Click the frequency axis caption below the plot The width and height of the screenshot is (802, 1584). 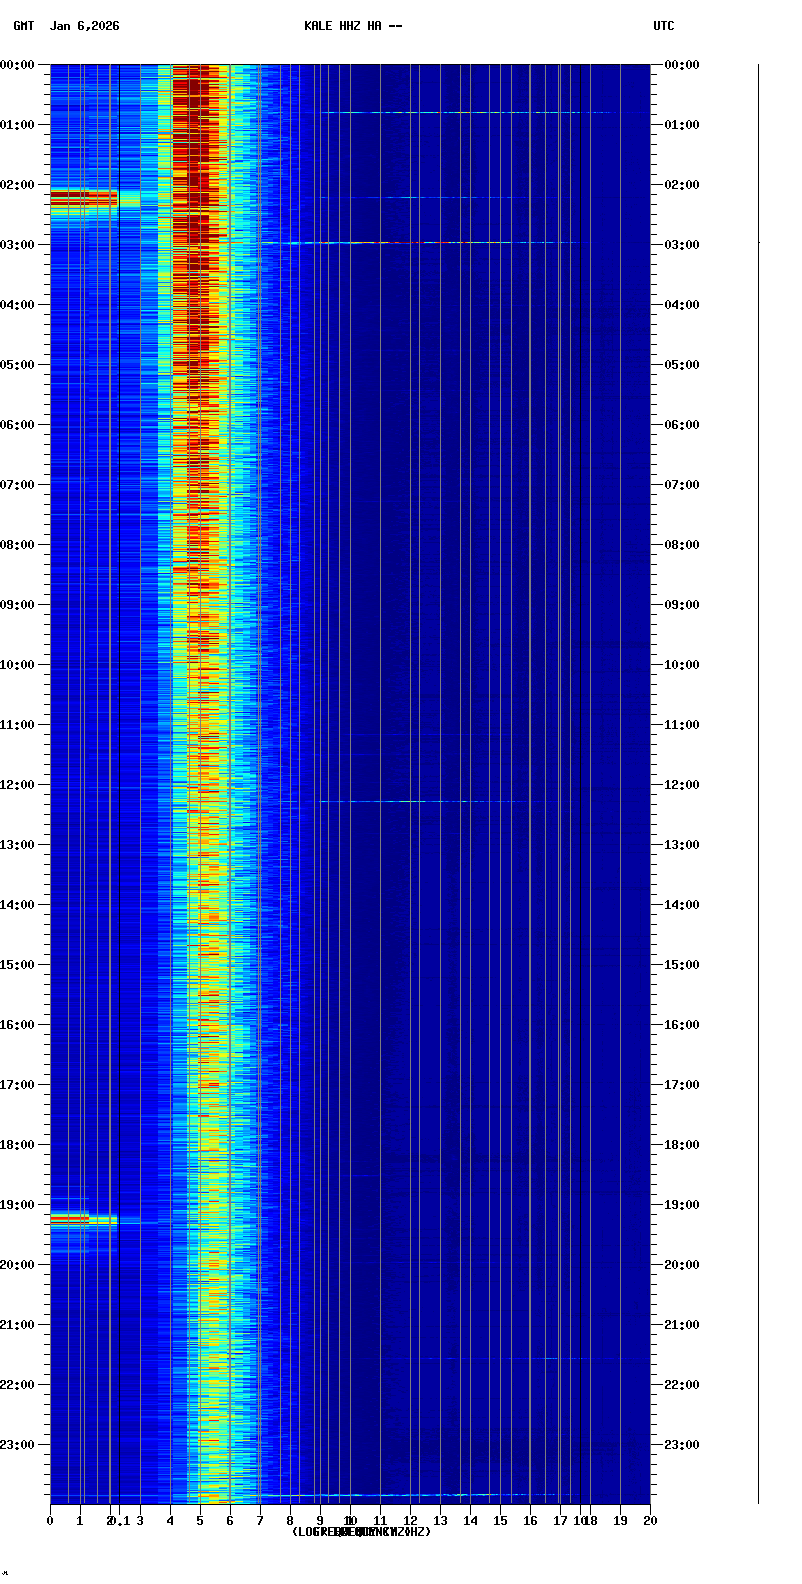pyautogui.click(x=361, y=1532)
